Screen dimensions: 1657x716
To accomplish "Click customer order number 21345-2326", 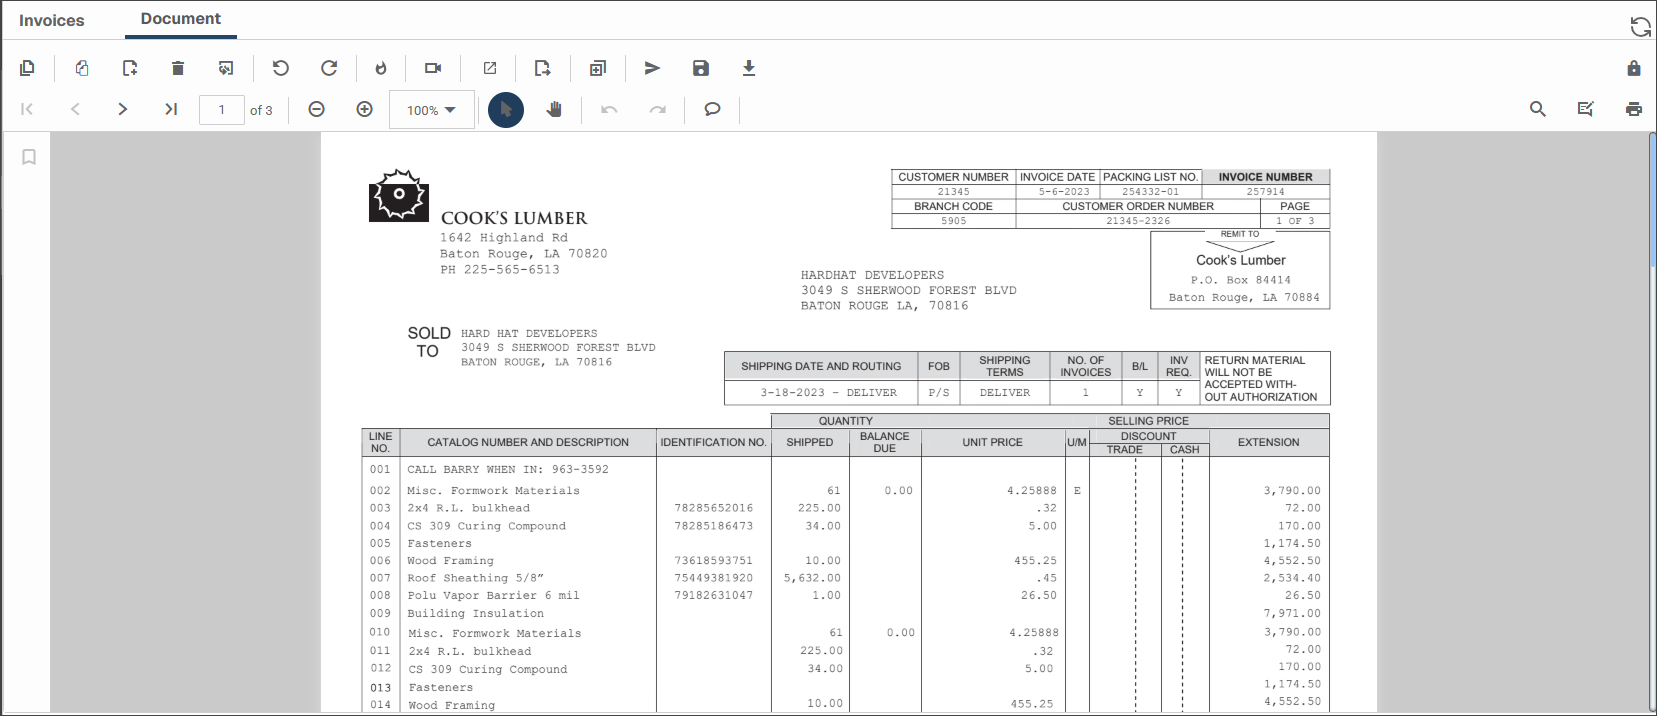I will point(1138,221).
